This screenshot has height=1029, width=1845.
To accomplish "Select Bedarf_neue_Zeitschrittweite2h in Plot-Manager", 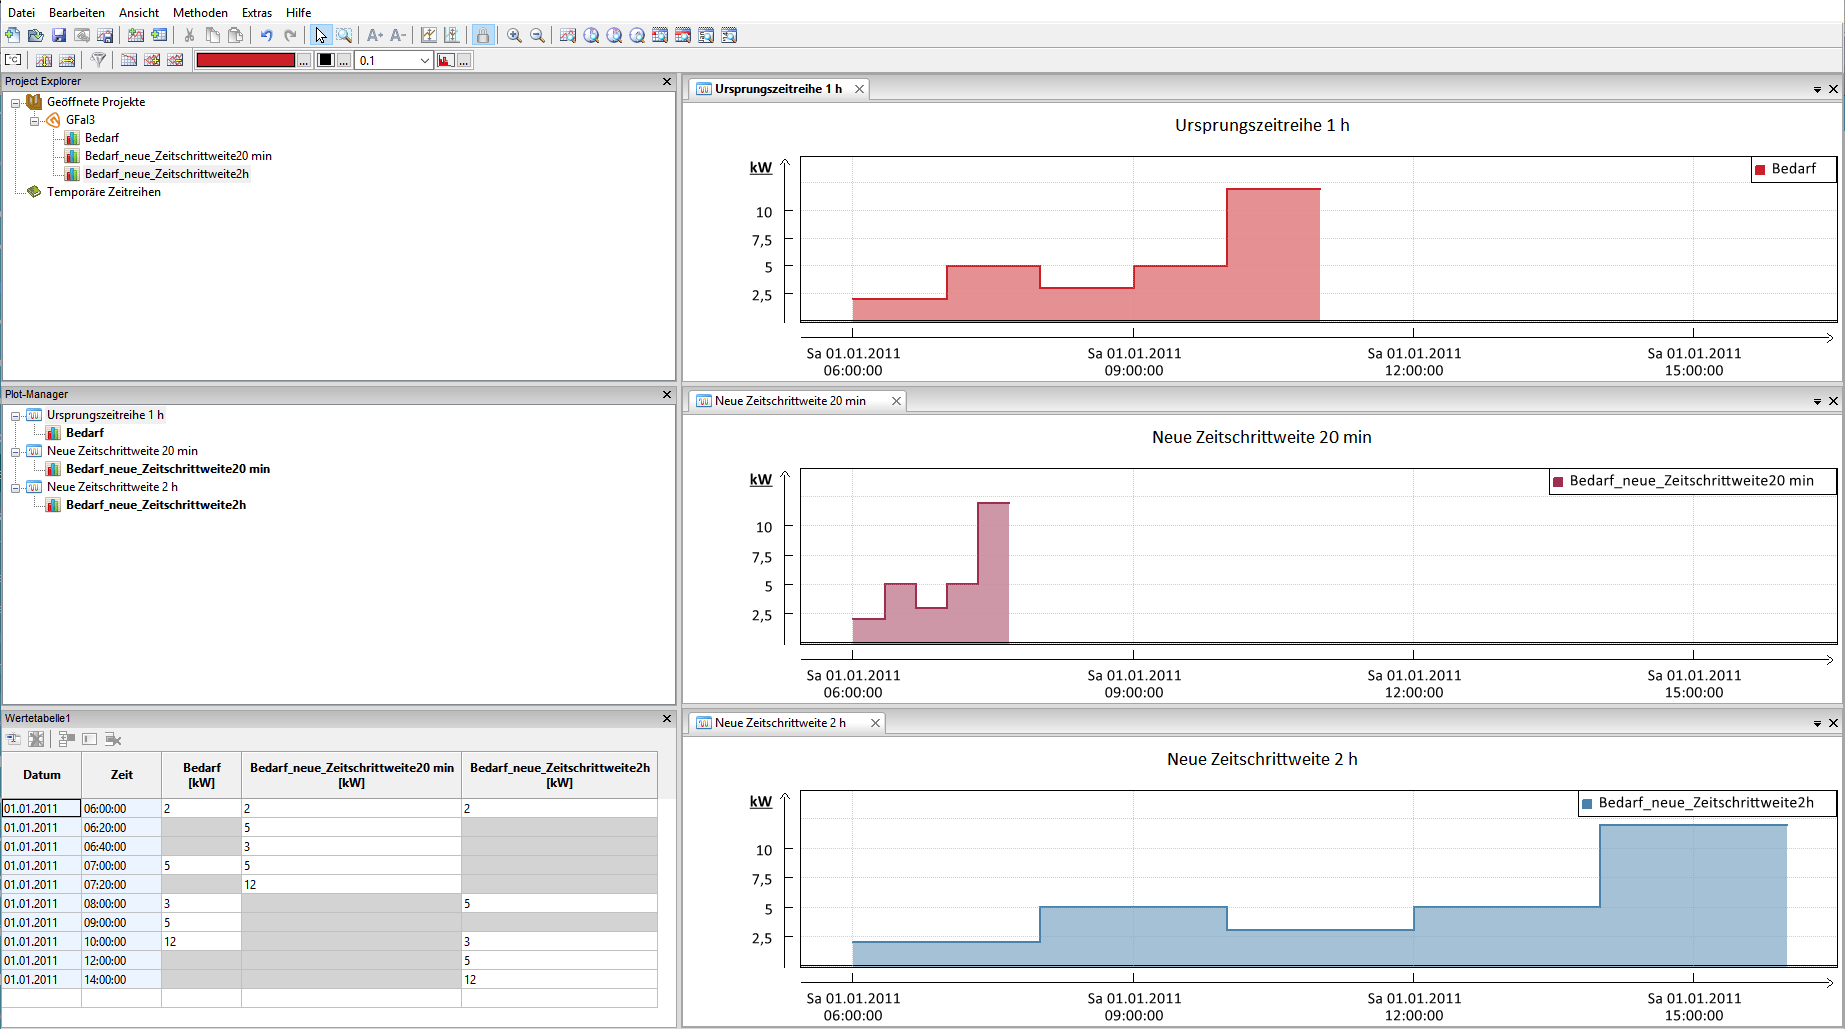I will coord(156,505).
